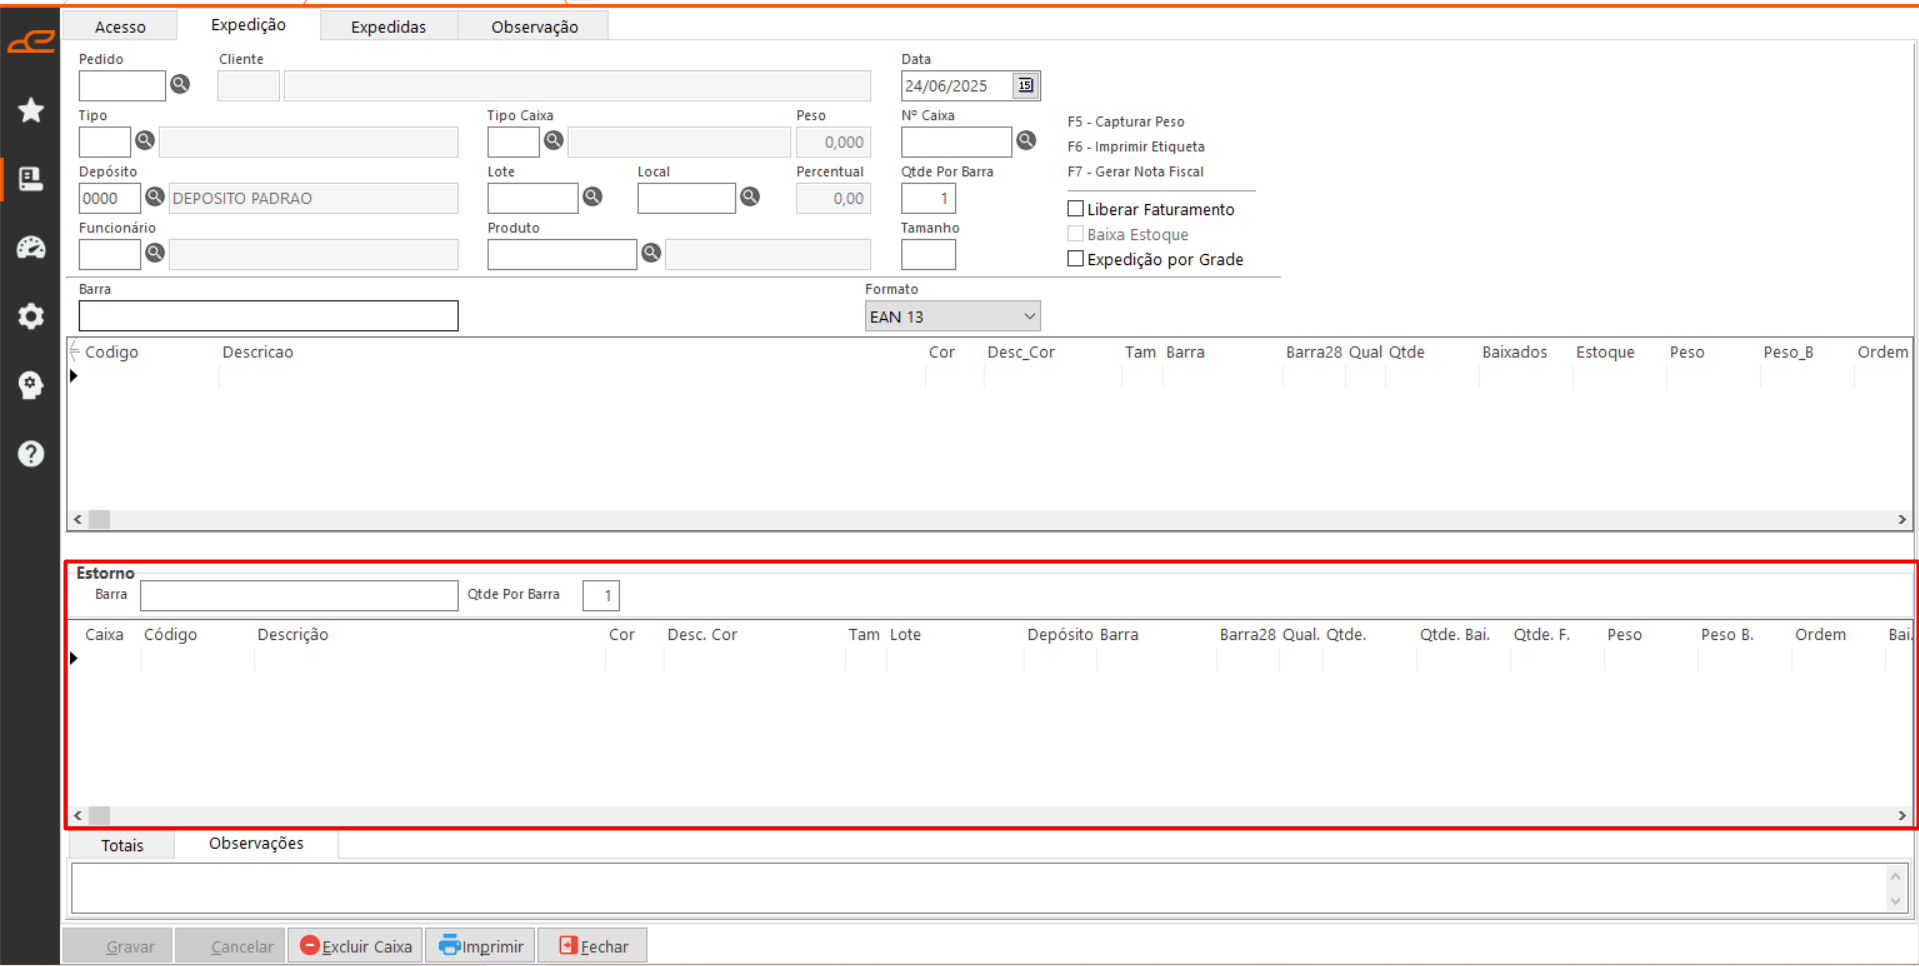Screen dimensions: 1919x966
Task: Open Tipo Caixa lookup magnifier
Action: coord(553,141)
